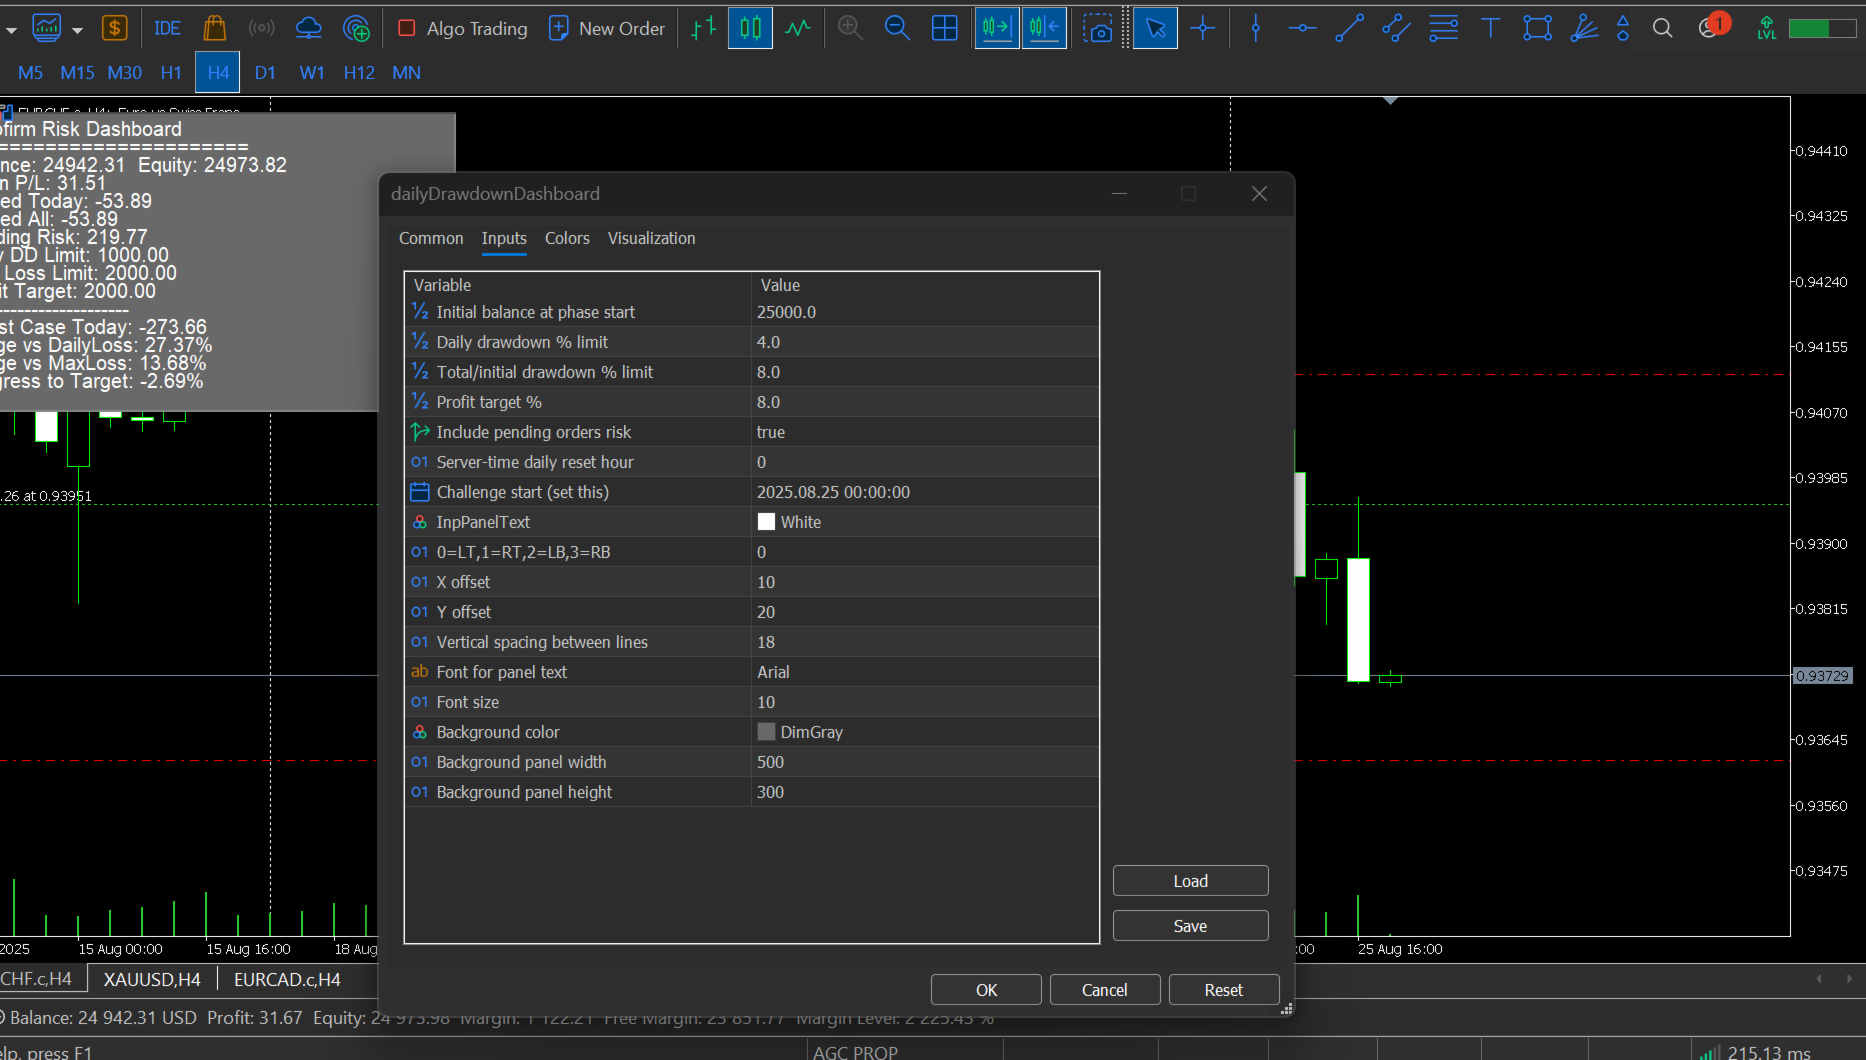Close the dailyDrawdownDashboard dialog

(1259, 194)
